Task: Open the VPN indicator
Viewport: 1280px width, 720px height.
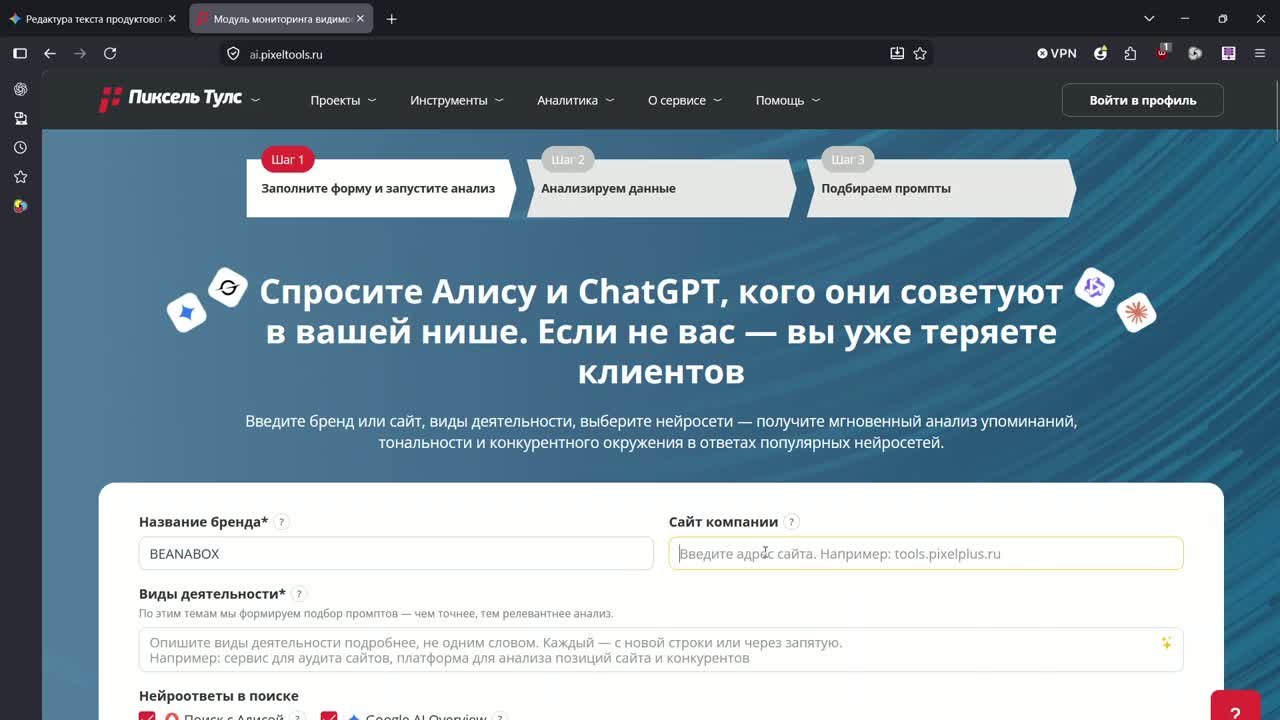Action: coord(1057,53)
